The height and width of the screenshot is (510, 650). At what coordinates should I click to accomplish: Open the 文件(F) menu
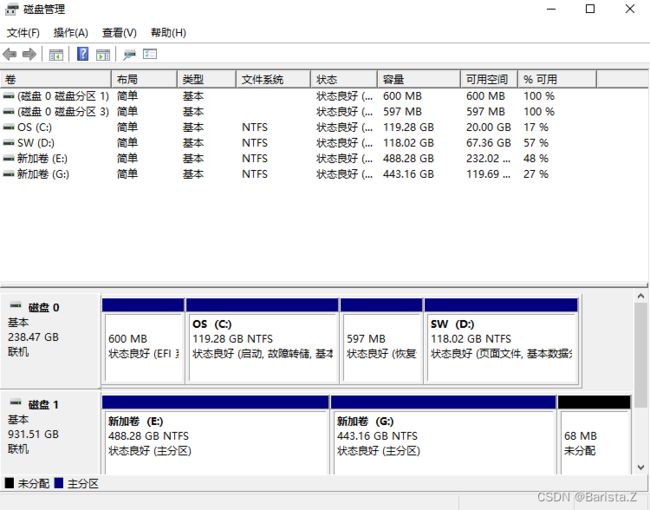(x=23, y=33)
